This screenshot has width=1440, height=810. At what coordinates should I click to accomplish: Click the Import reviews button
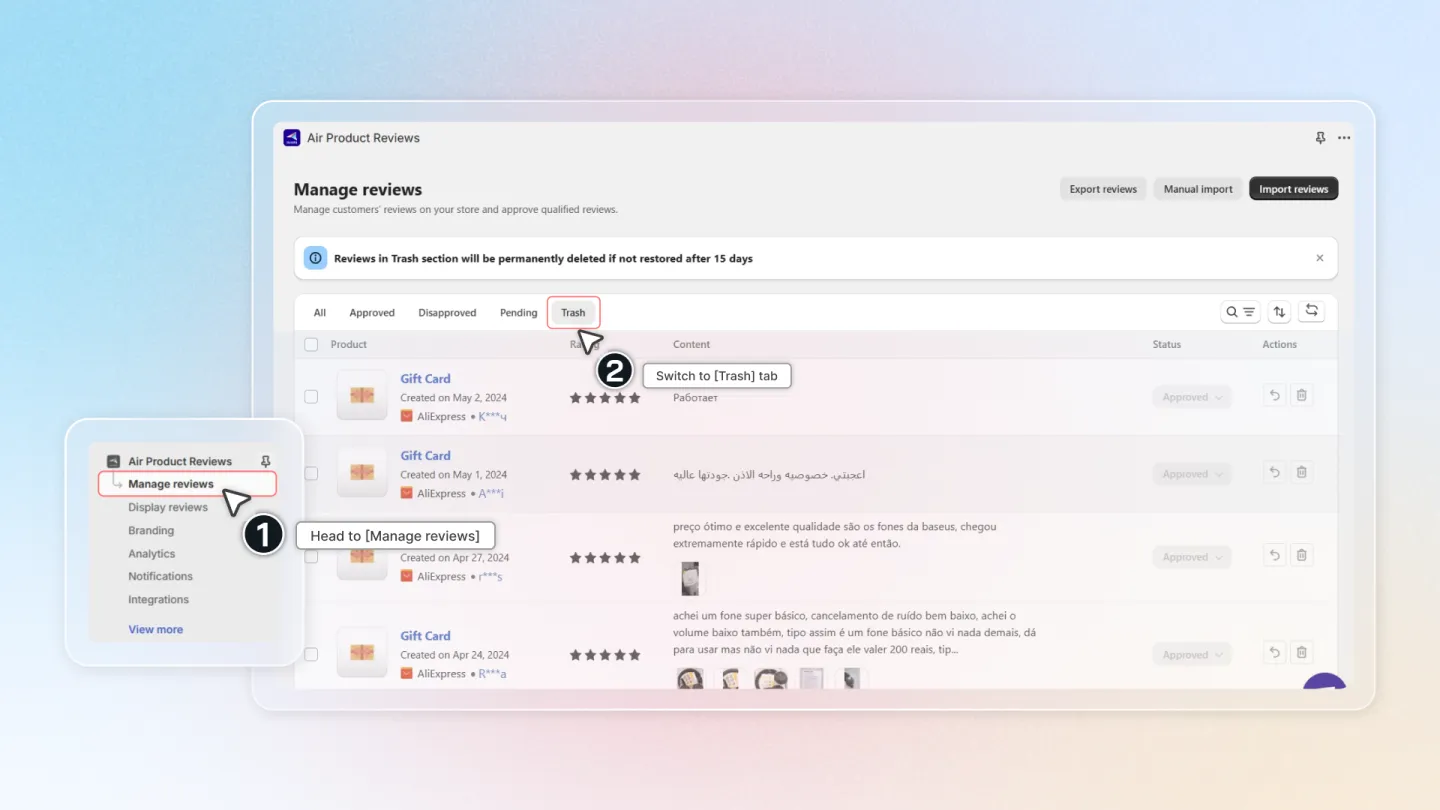[1294, 189]
